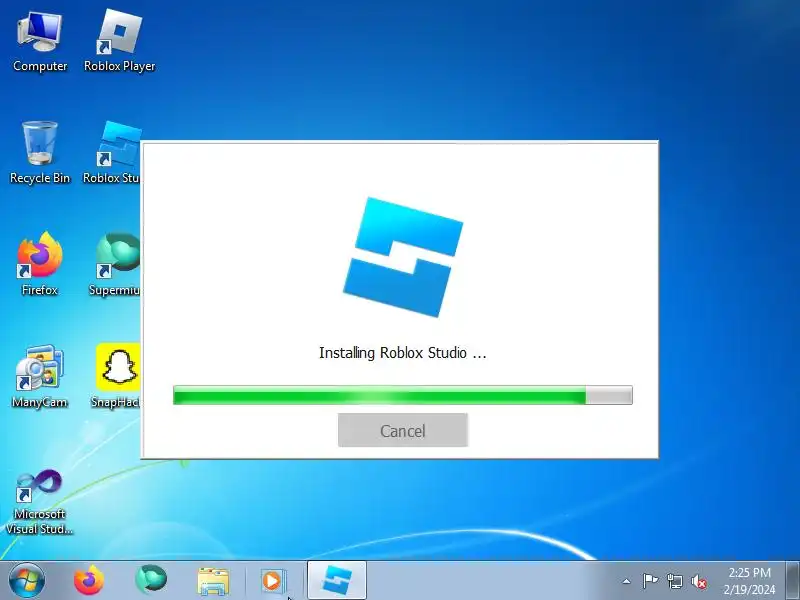Select the ManyCam desktop shortcut
The height and width of the screenshot is (600, 800).
(x=40, y=377)
